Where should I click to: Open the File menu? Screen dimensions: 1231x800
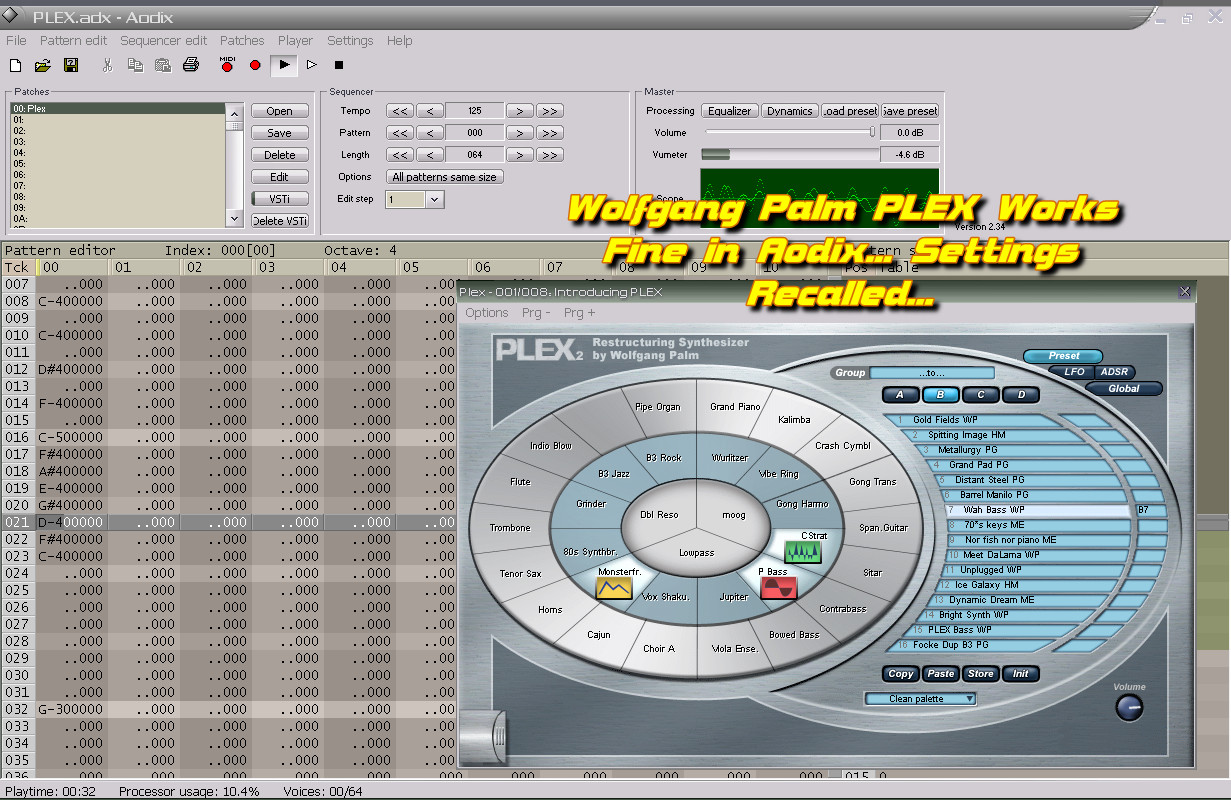coord(16,41)
